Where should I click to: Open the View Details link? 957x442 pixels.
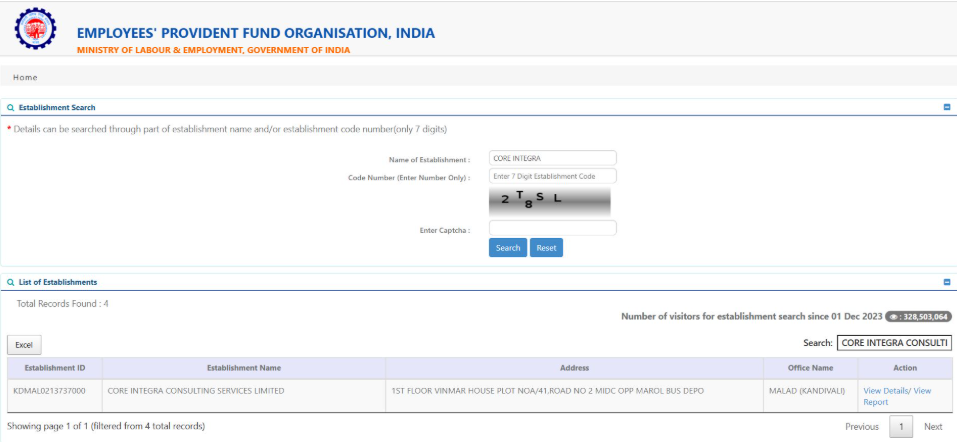point(885,391)
